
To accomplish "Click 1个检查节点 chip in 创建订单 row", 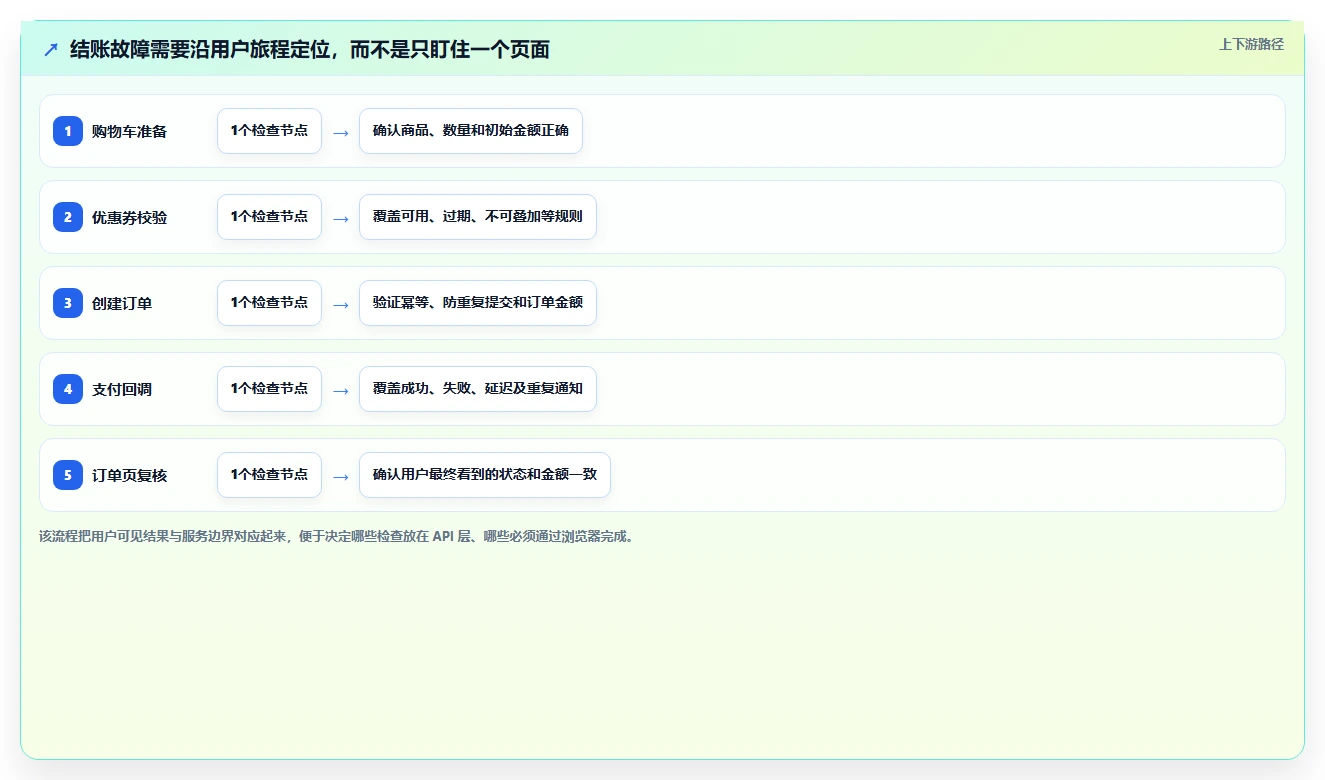I will 269,303.
